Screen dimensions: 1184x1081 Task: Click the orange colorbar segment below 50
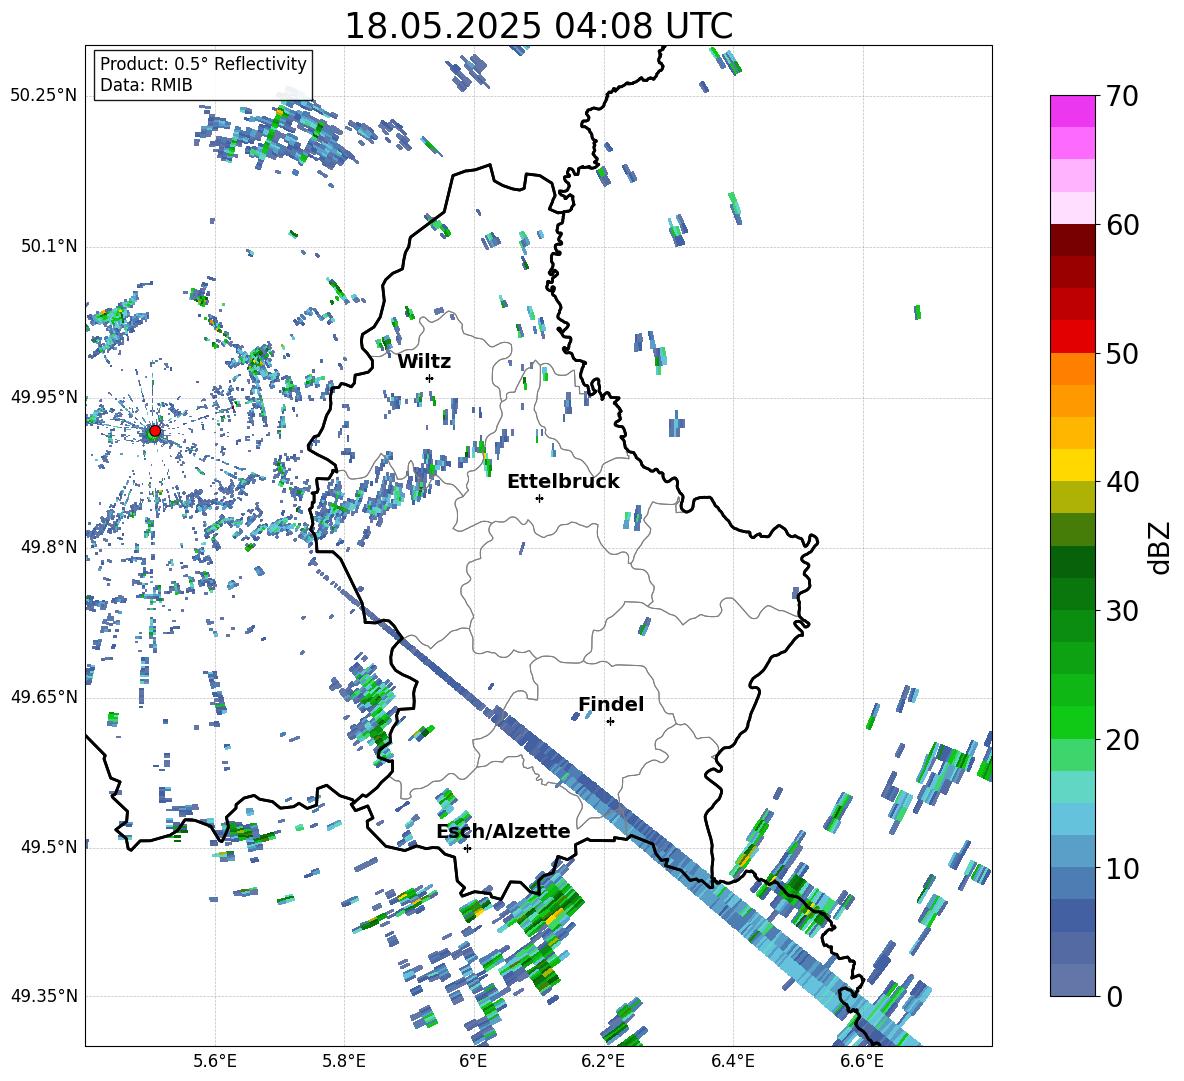click(x=1073, y=368)
